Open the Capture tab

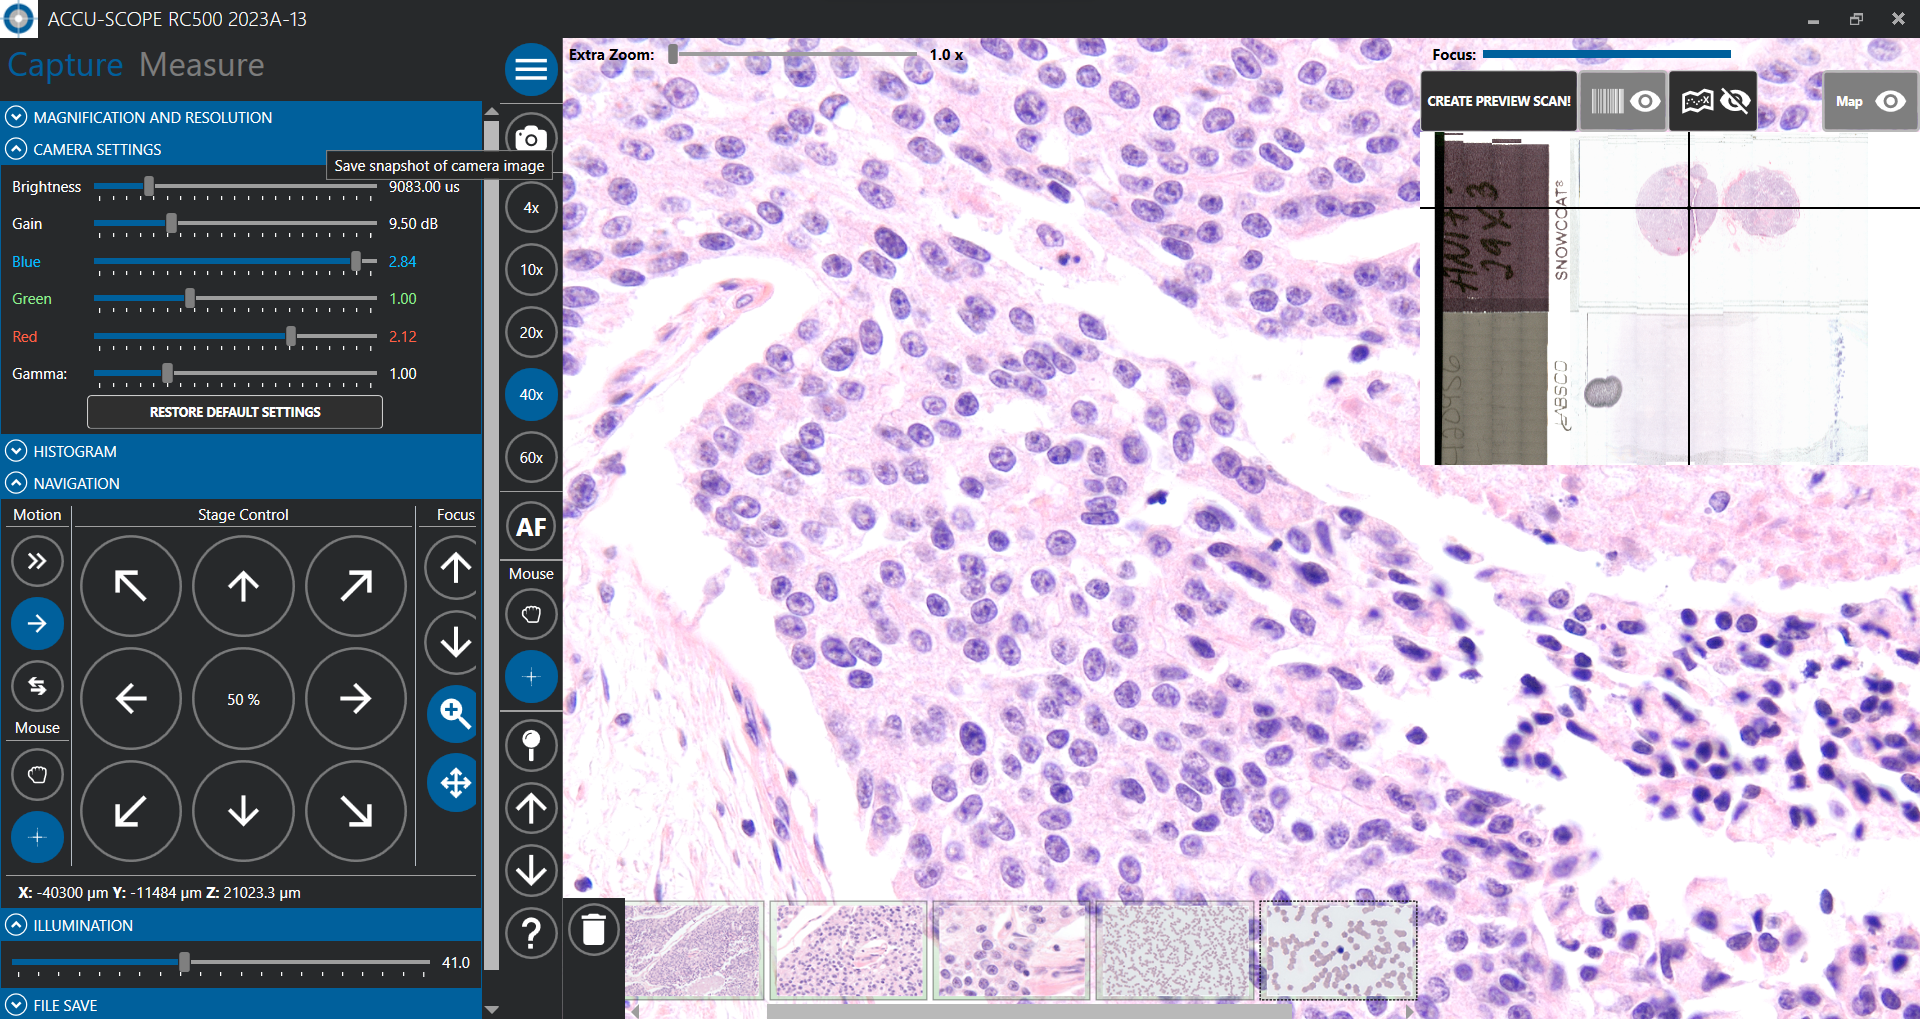pos(65,65)
